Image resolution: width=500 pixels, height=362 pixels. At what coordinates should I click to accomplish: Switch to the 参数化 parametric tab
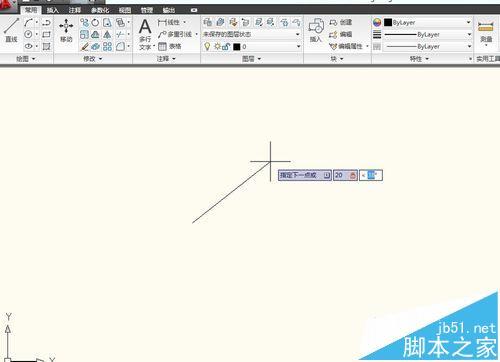[100, 10]
